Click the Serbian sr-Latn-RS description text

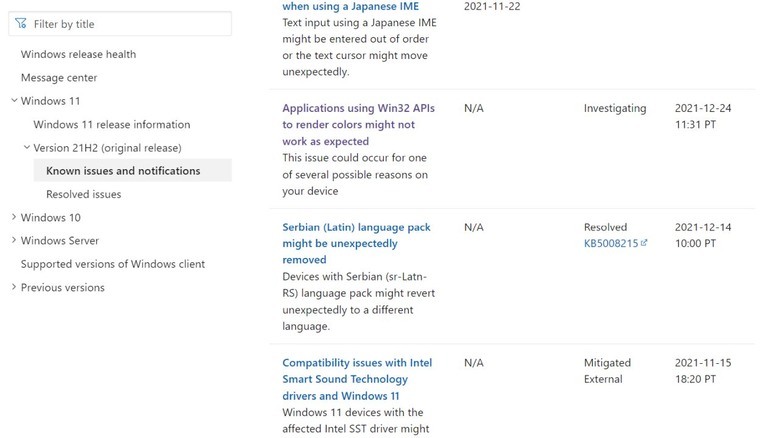(358, 301)
